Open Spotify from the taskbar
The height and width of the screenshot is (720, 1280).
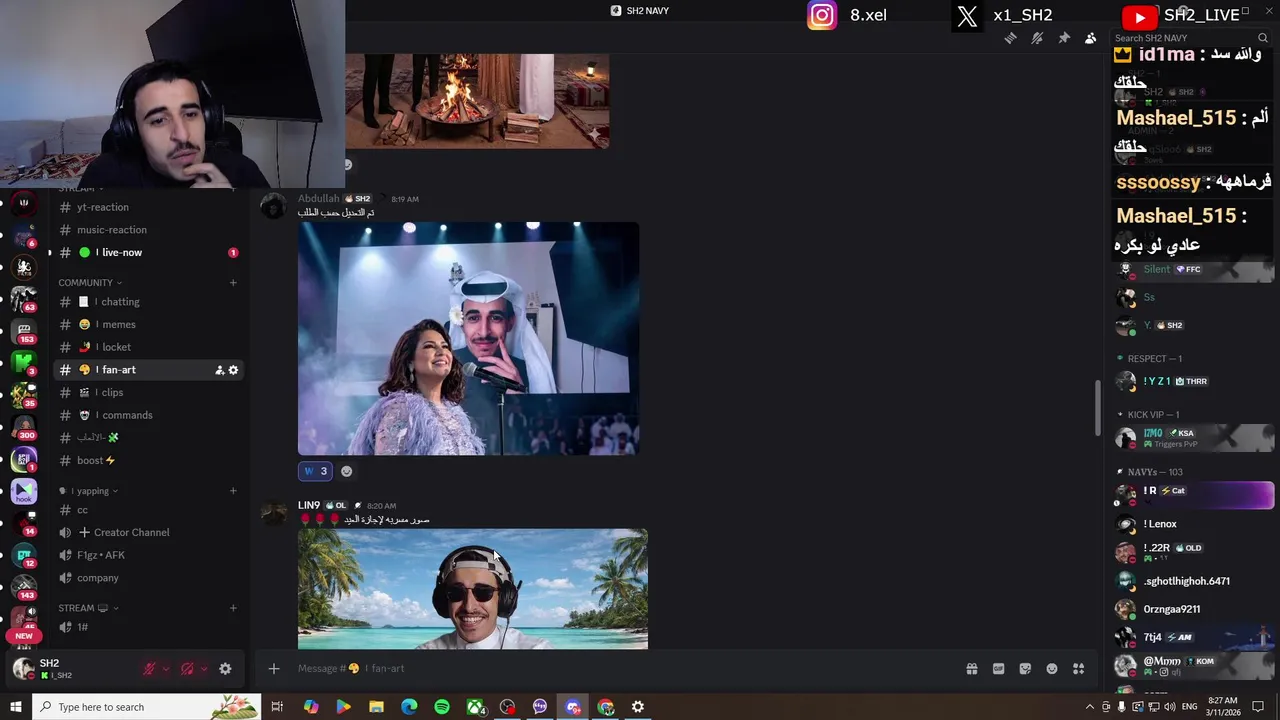pyautogui.click(x=442, y=707)
